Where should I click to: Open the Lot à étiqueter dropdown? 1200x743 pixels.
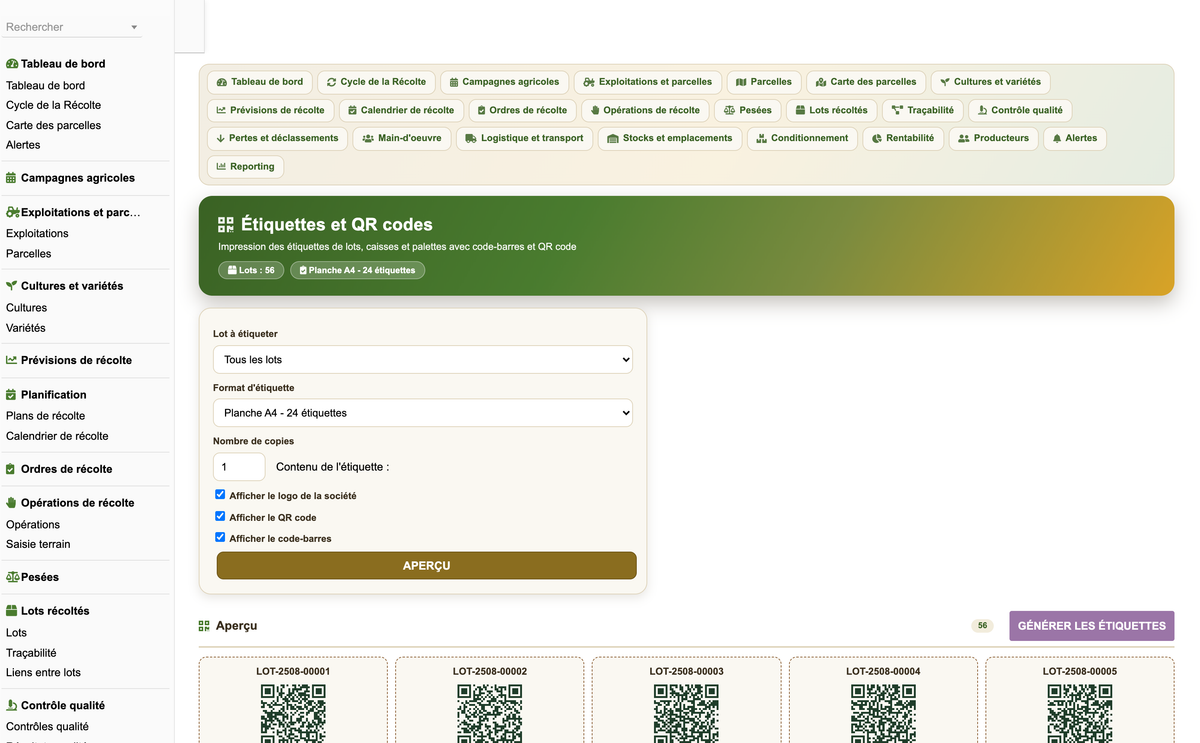pos(423,359)
